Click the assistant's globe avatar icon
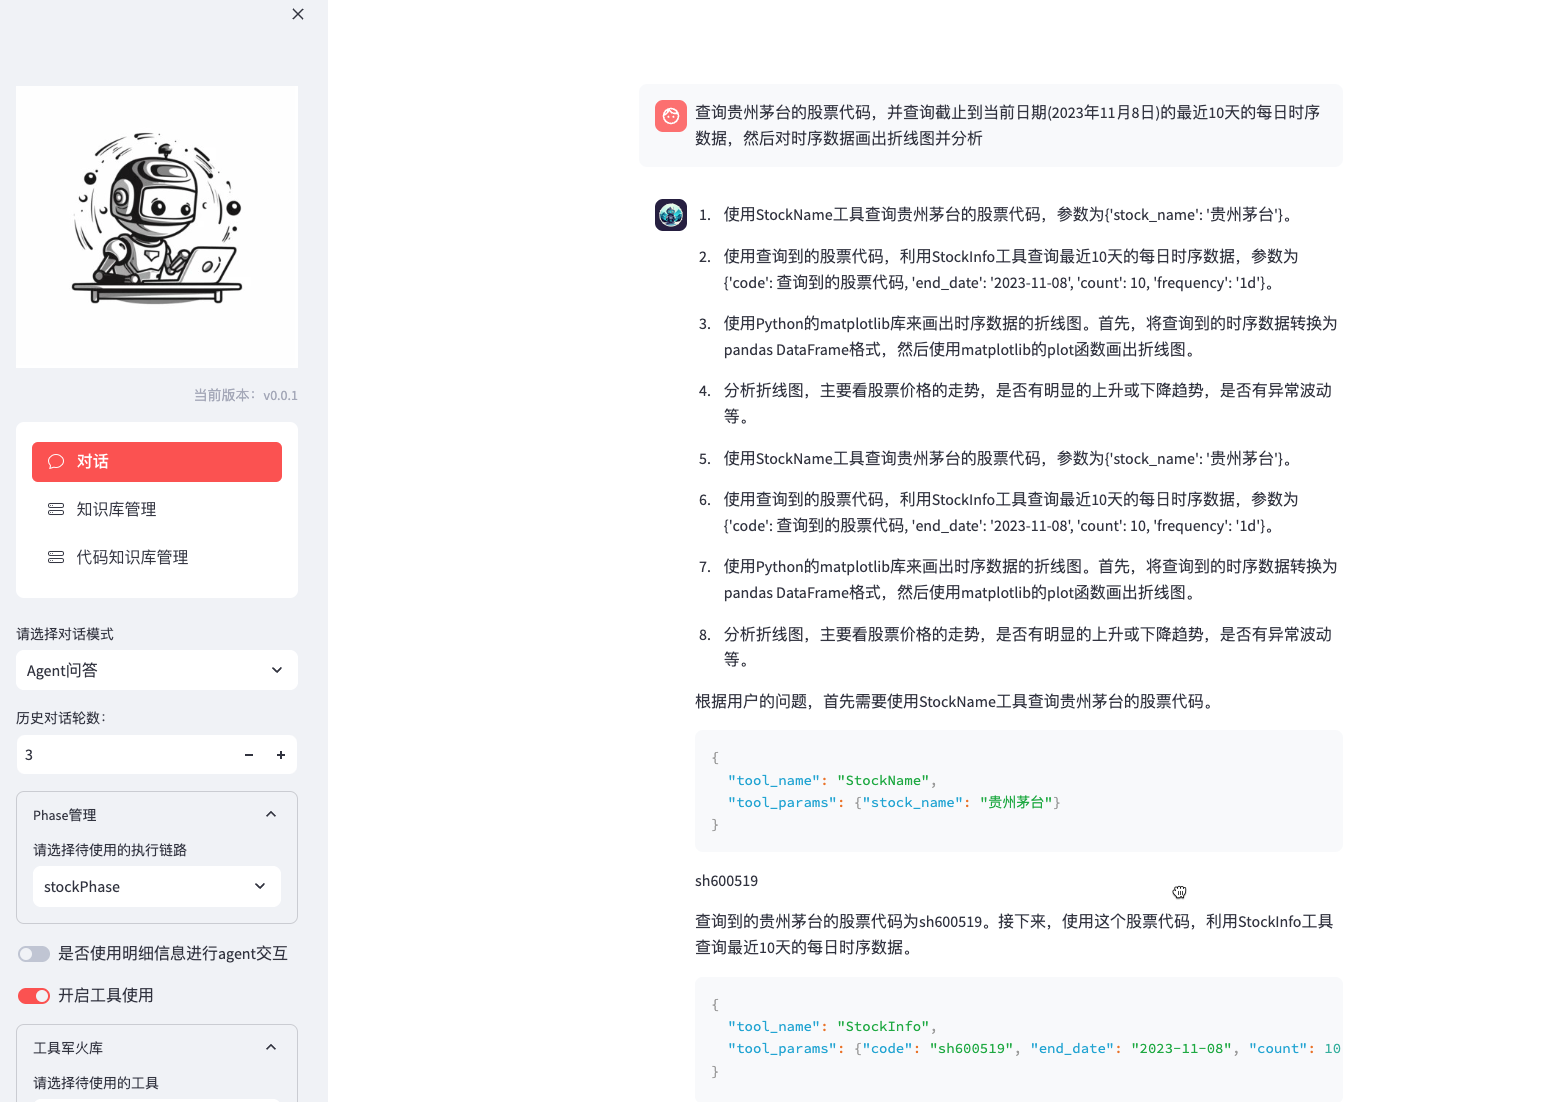Image resolution: width=1554 pixels, height=1102 pixels. click(x=671, y=214)
